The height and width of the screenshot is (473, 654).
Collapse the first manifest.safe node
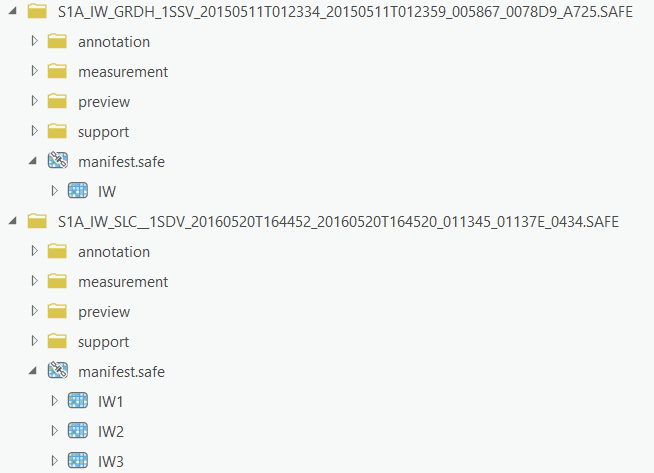tap(34, 161)
